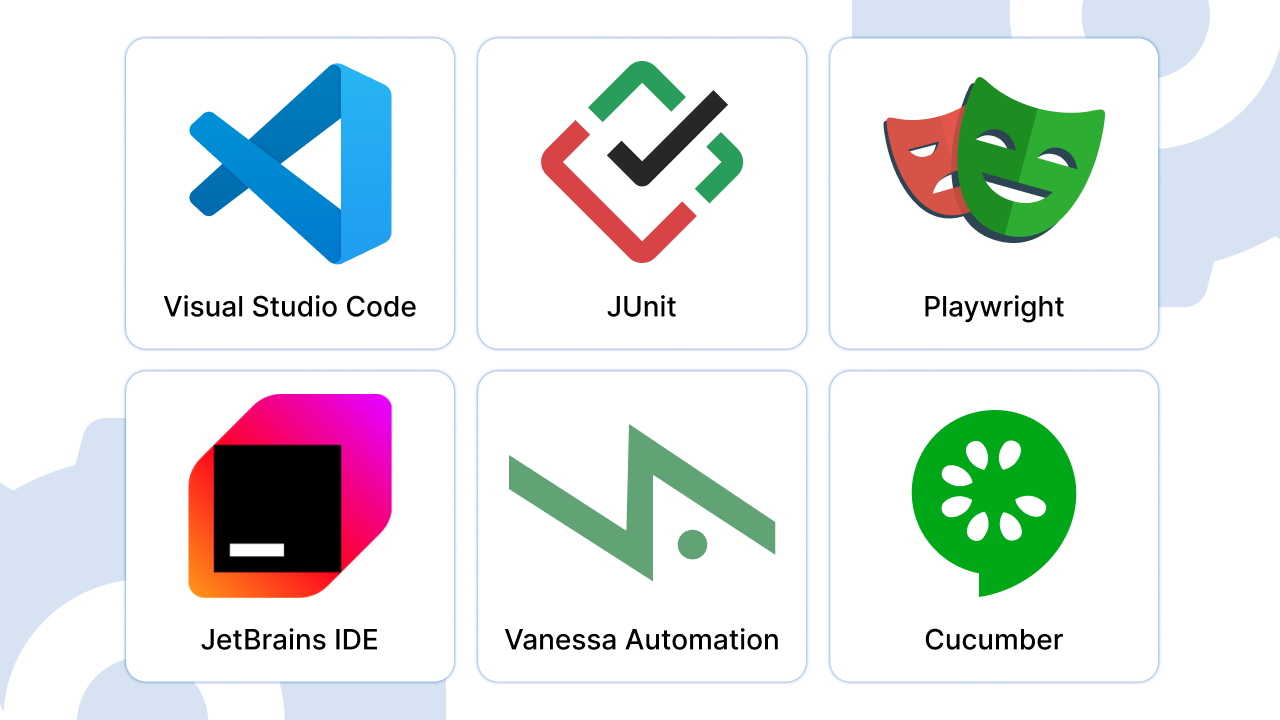Open the Visual Studio Code card

coord(290,193)
